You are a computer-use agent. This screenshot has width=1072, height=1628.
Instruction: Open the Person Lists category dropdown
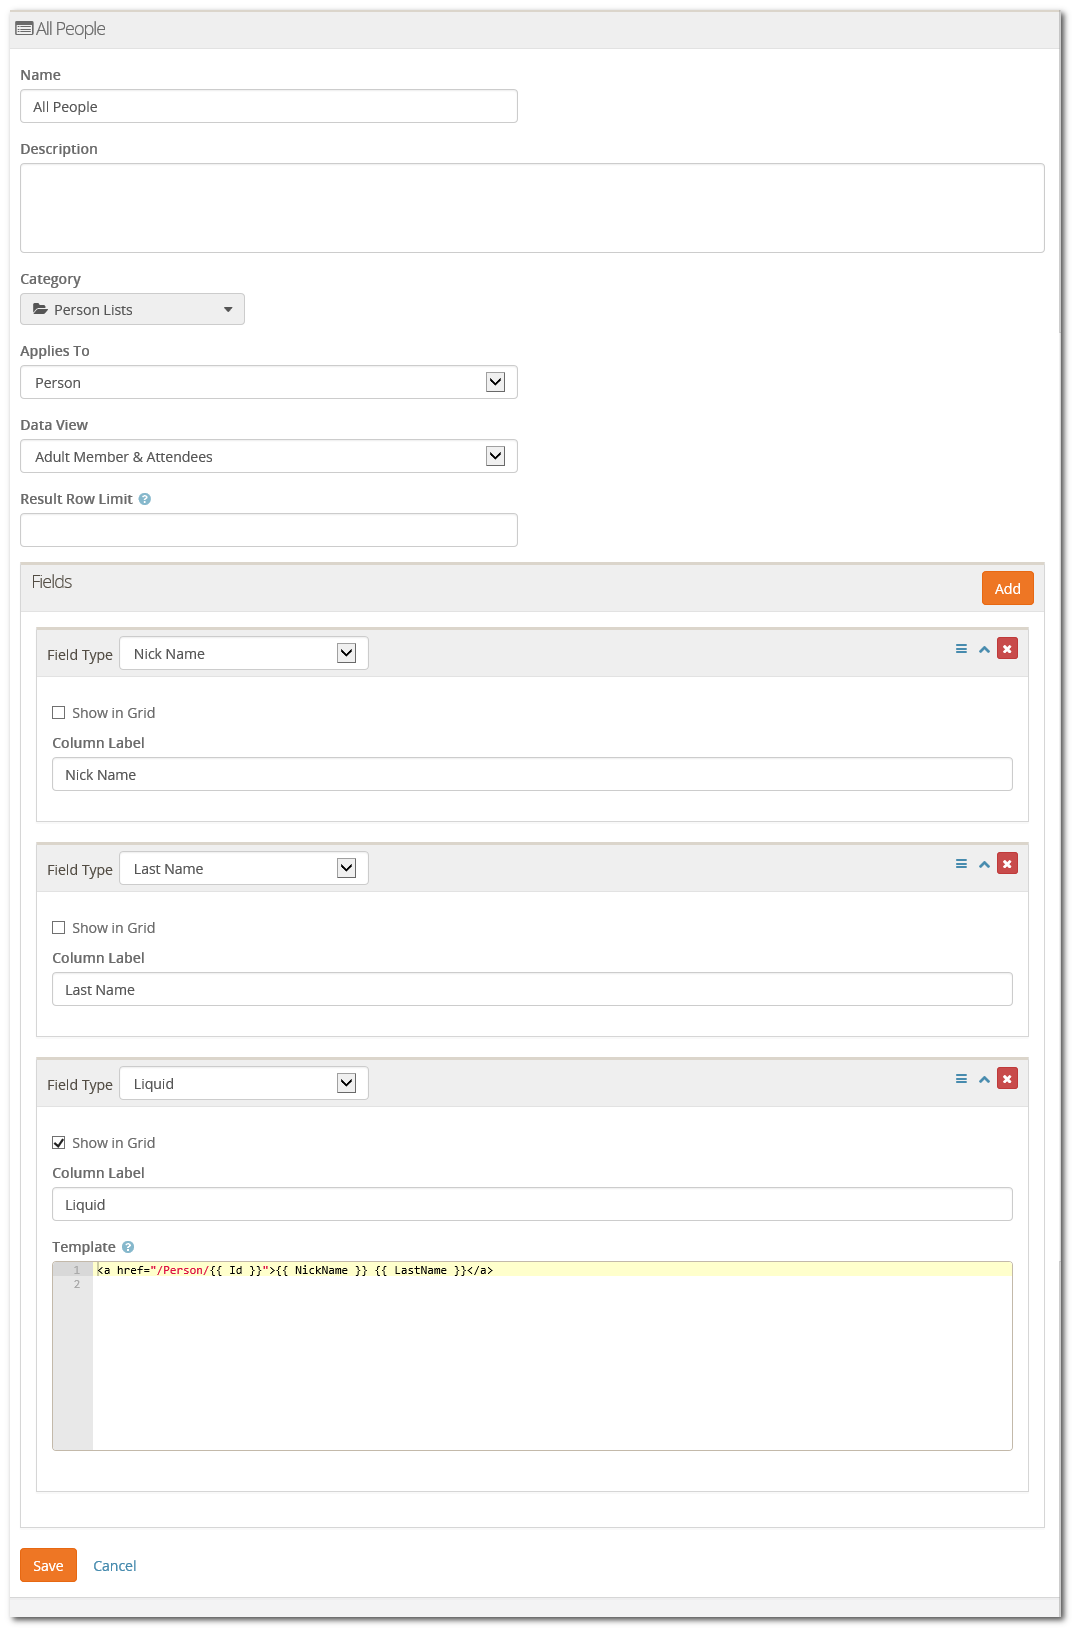pyautogui.click(x=132, y=310)
